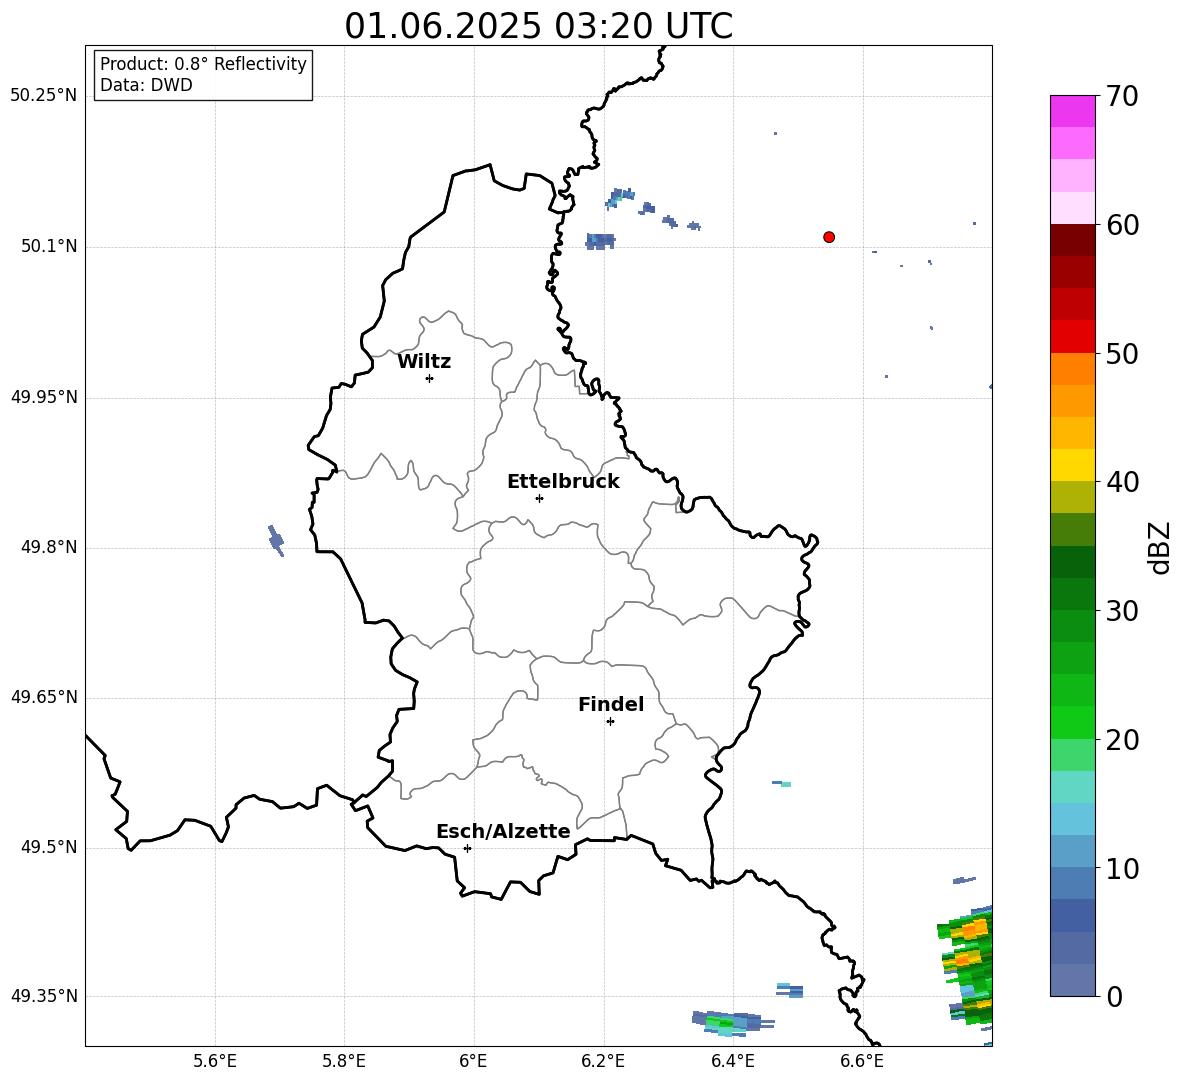This screenshot has height=1081, width=1184.
Task: Click the 49.95°N latitude label
Action: (44, 396)
